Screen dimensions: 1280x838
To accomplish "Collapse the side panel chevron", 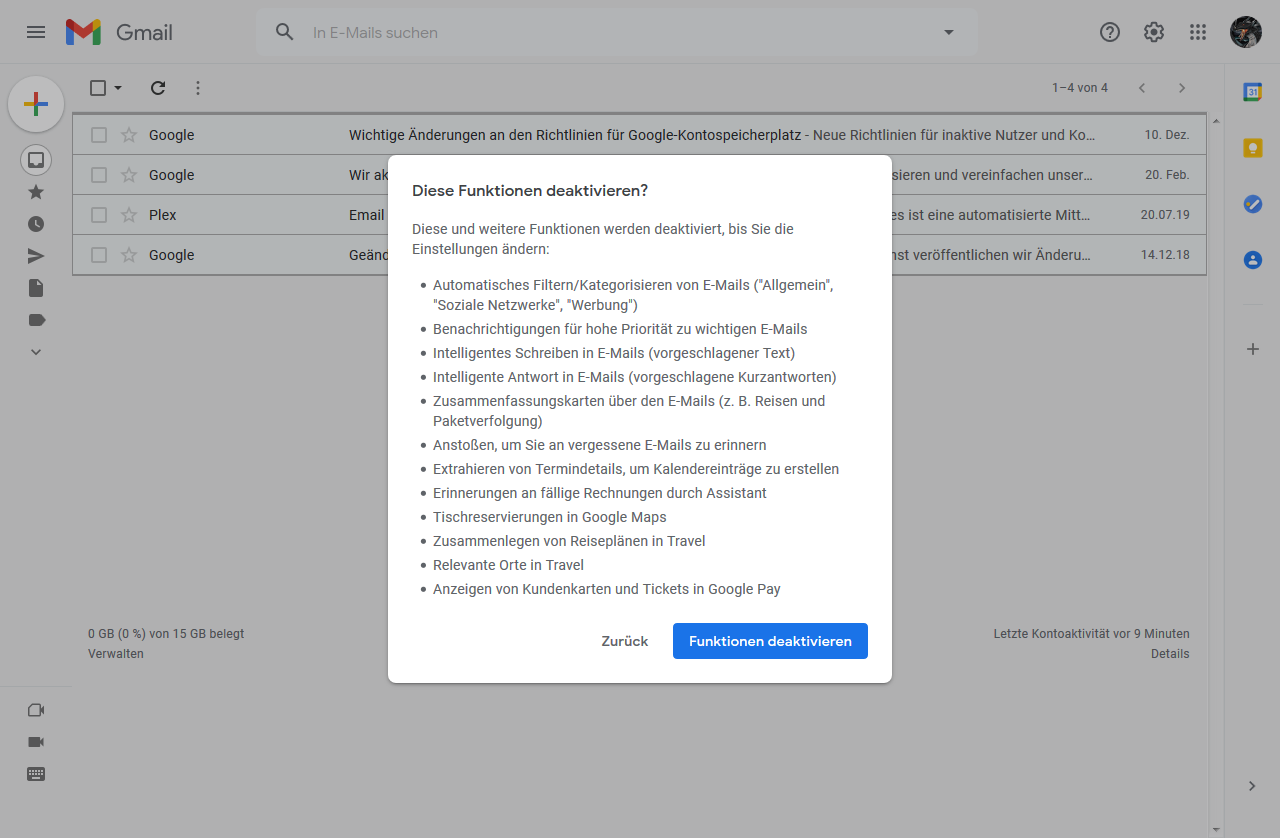I will 1252,786.
